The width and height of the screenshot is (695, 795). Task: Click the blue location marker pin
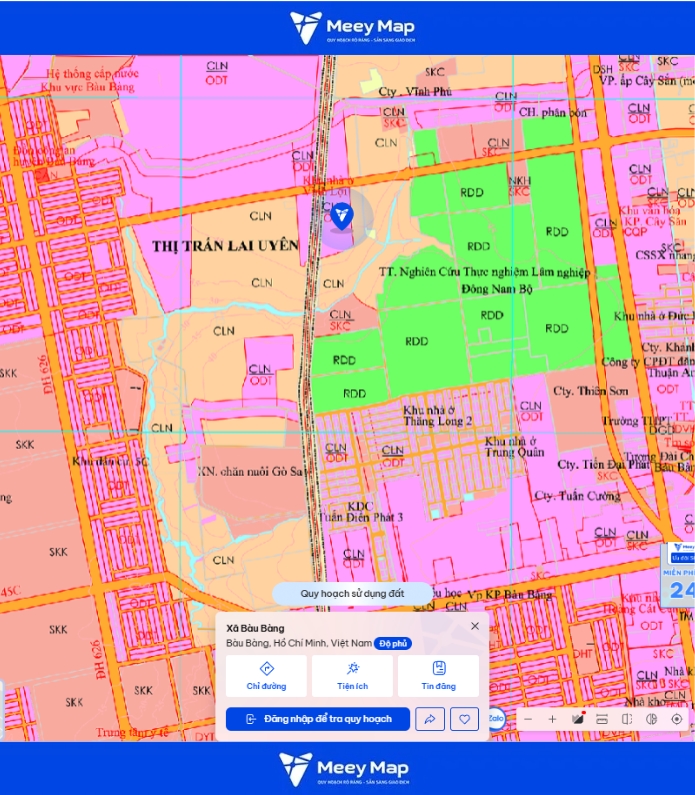[342, 216]
